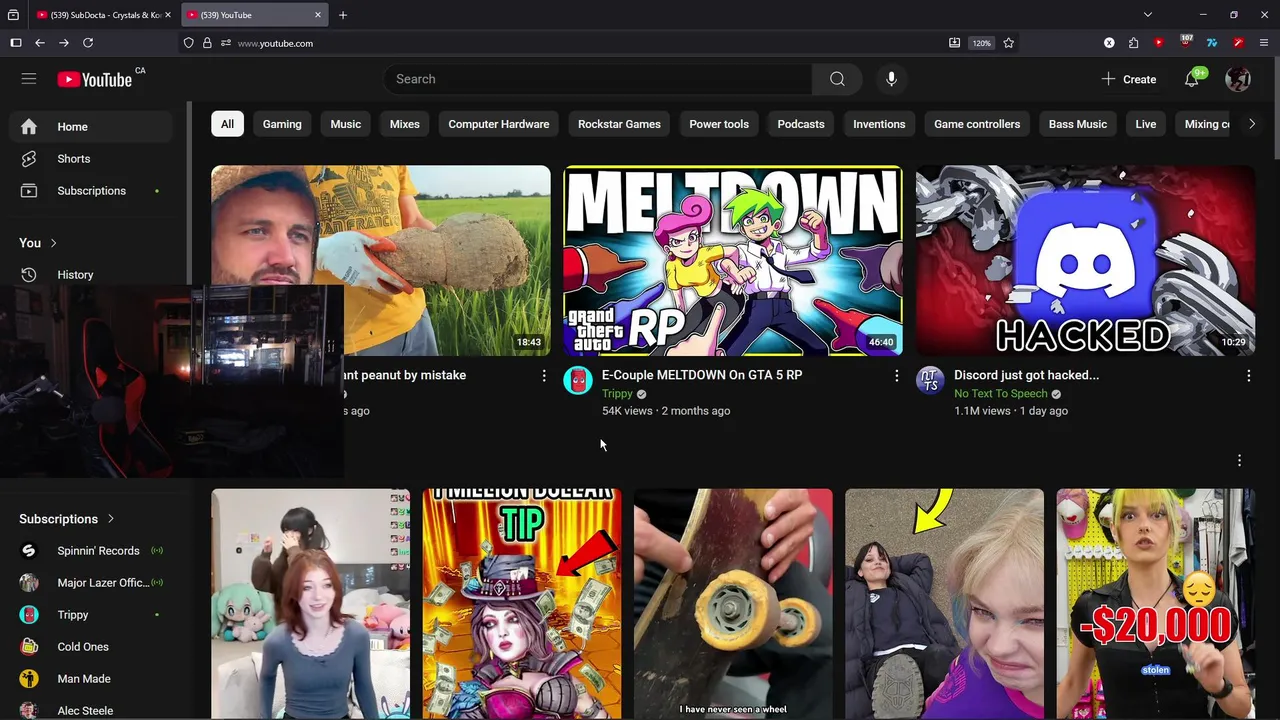Select the Computer Hardware chip
This screenshot has width=1280, height=720.
tap(498, 124)
